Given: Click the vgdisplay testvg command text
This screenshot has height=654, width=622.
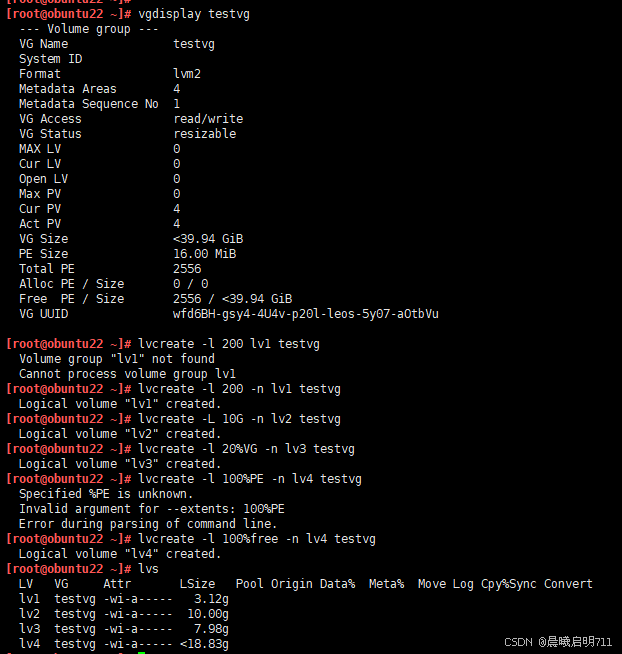Looking at the screenshot, I should 194,14.
